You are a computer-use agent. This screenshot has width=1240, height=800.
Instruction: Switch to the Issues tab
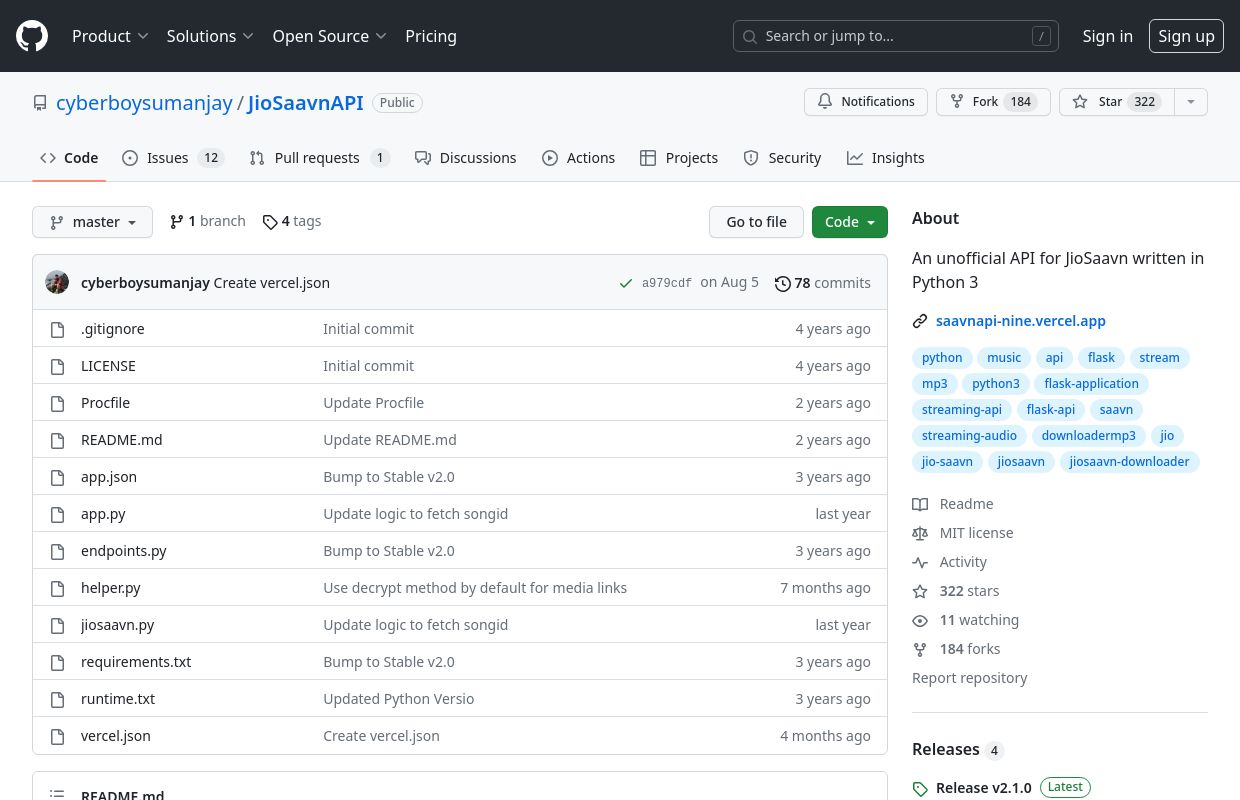click(172, 158)
